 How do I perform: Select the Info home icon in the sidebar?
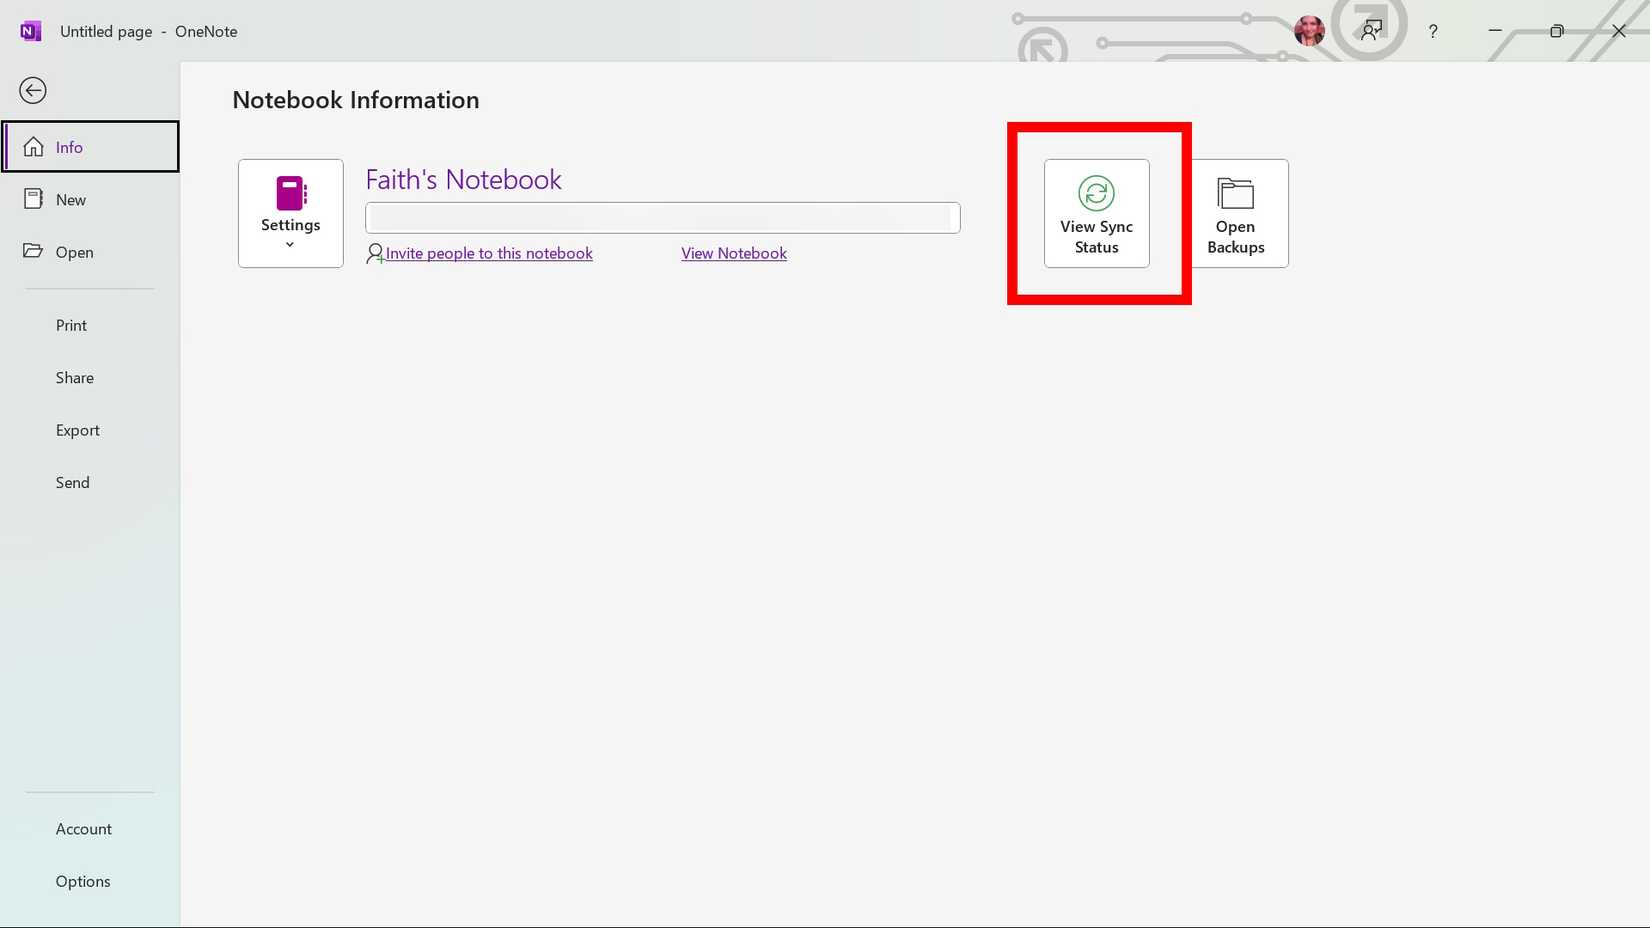coord(33,146)
